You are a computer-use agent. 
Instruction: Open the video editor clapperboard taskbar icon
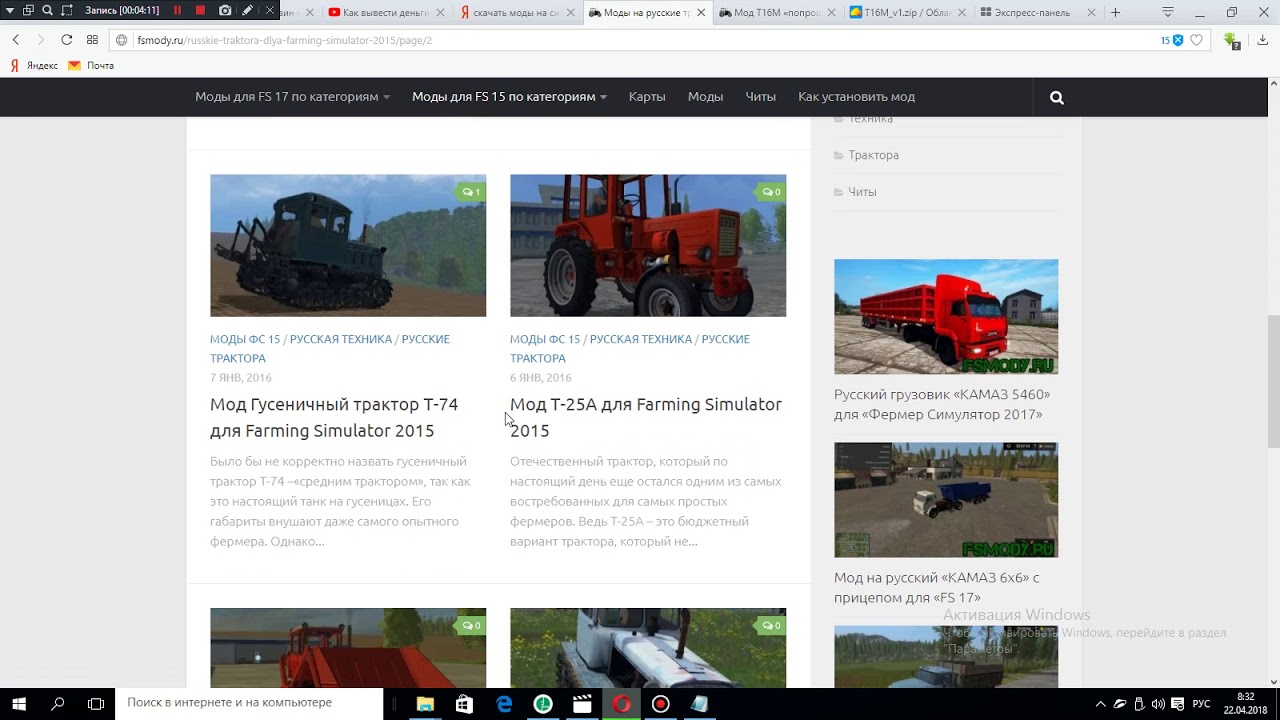coord(582,704)
